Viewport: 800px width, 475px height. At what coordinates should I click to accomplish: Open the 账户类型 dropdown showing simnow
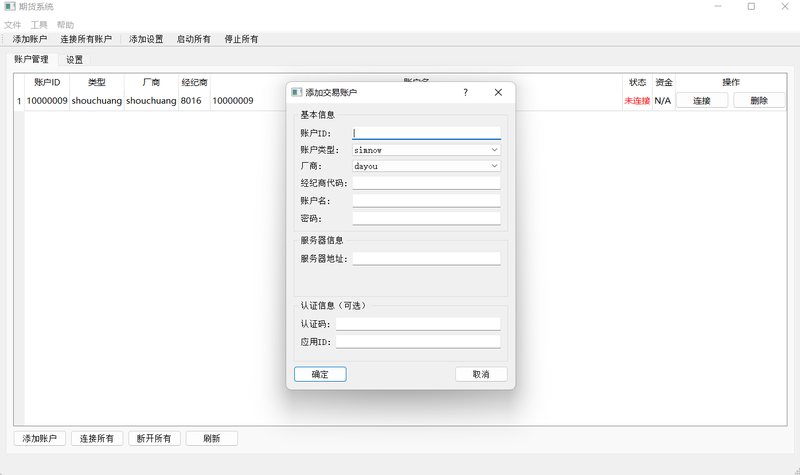(x=427, y=150)
